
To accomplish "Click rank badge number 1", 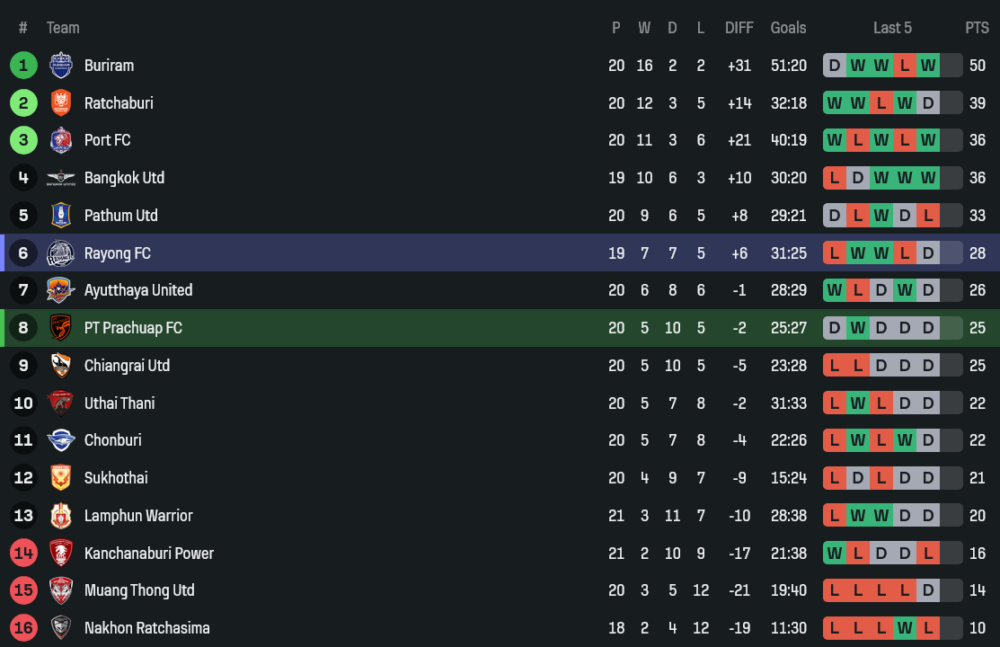I will coord(24,65).
